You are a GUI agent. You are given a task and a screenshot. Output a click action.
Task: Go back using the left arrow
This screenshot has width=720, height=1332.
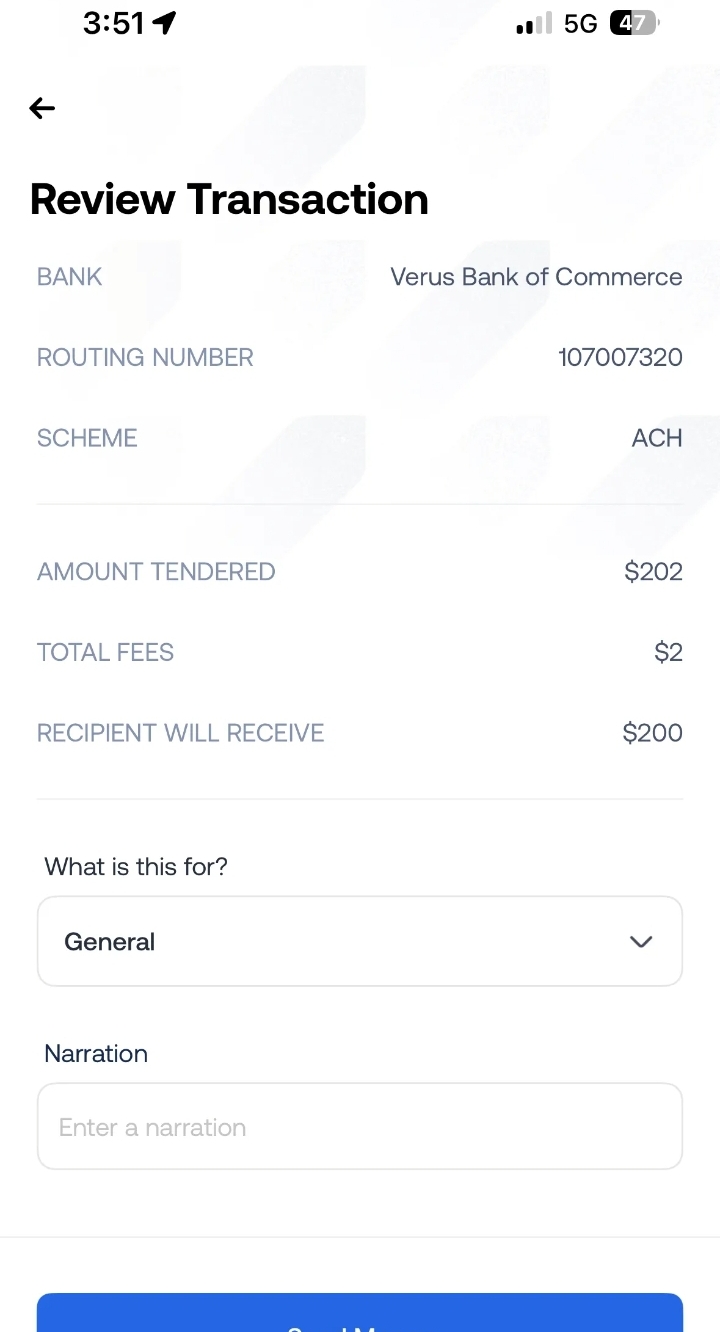click(x=42, y=108)
